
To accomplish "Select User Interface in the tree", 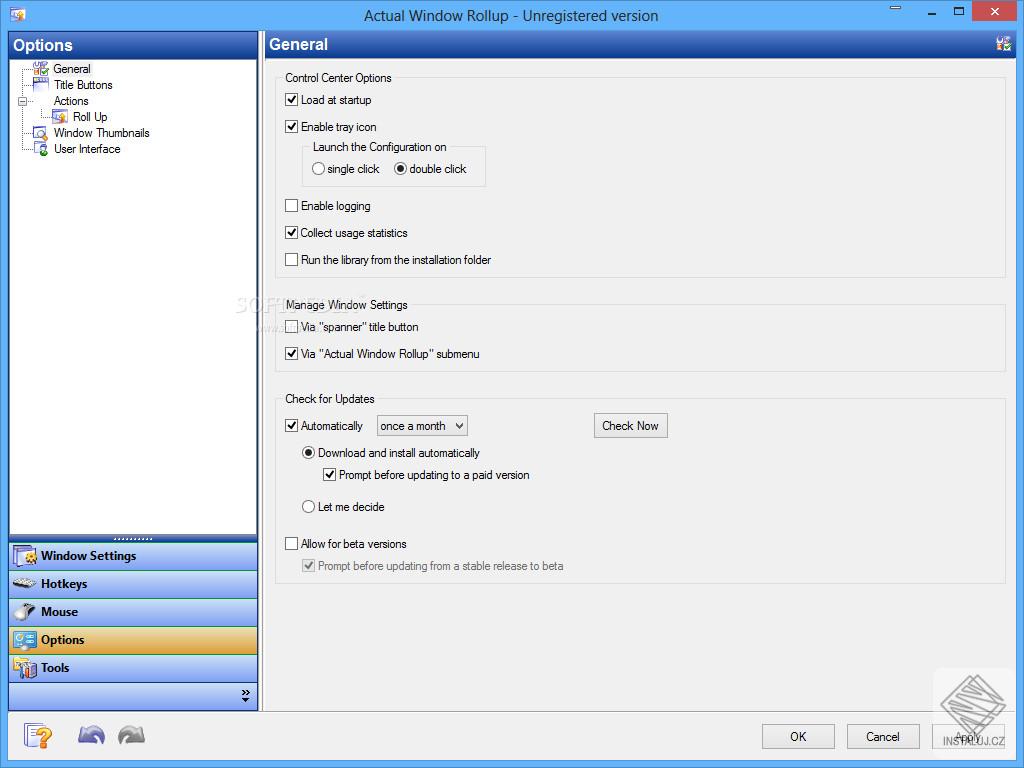I will tap(87, 149).
